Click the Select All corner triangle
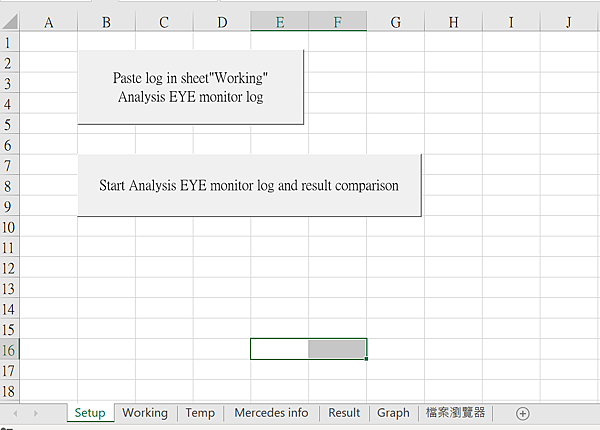This screenshot has width=600, height=430. pos(10,21)
